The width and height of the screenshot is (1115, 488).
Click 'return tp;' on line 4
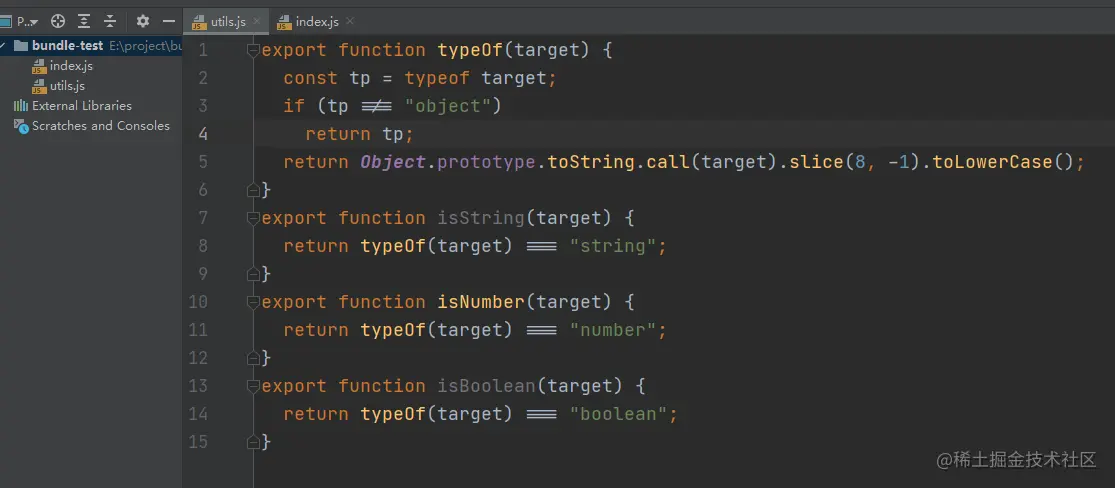click(360, 134)
